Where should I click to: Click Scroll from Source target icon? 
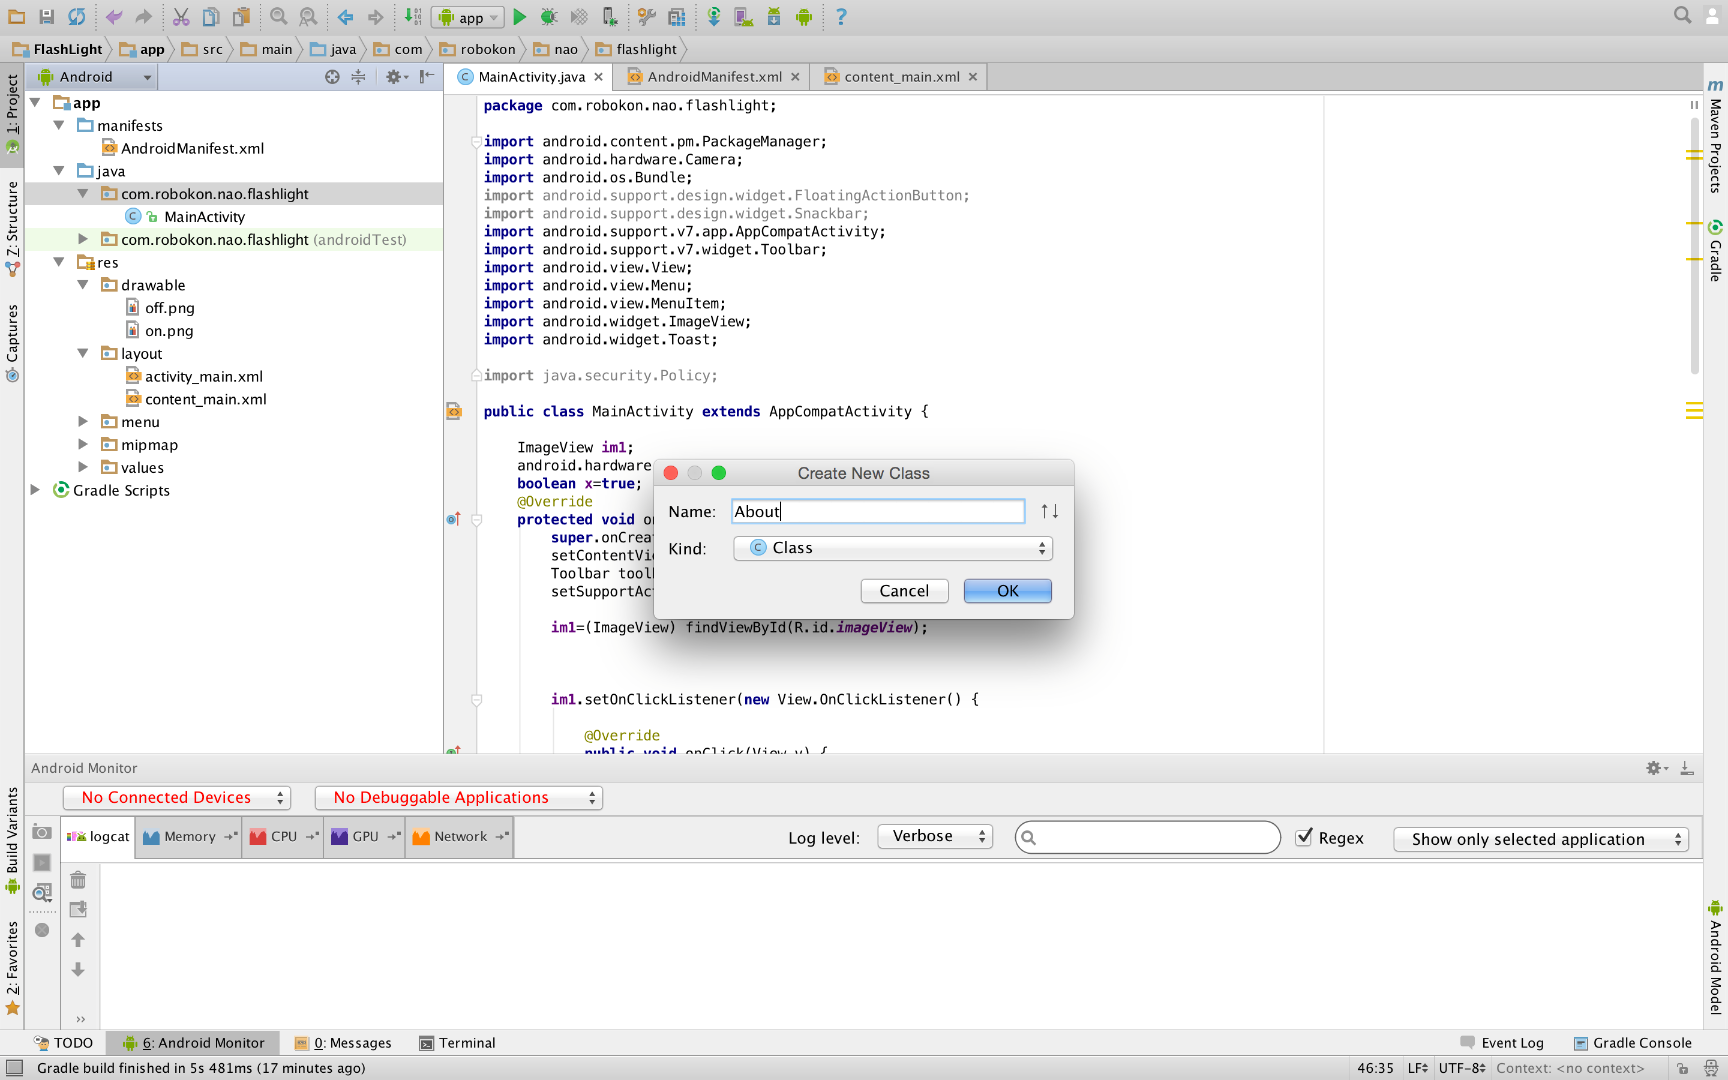point(332,77)
